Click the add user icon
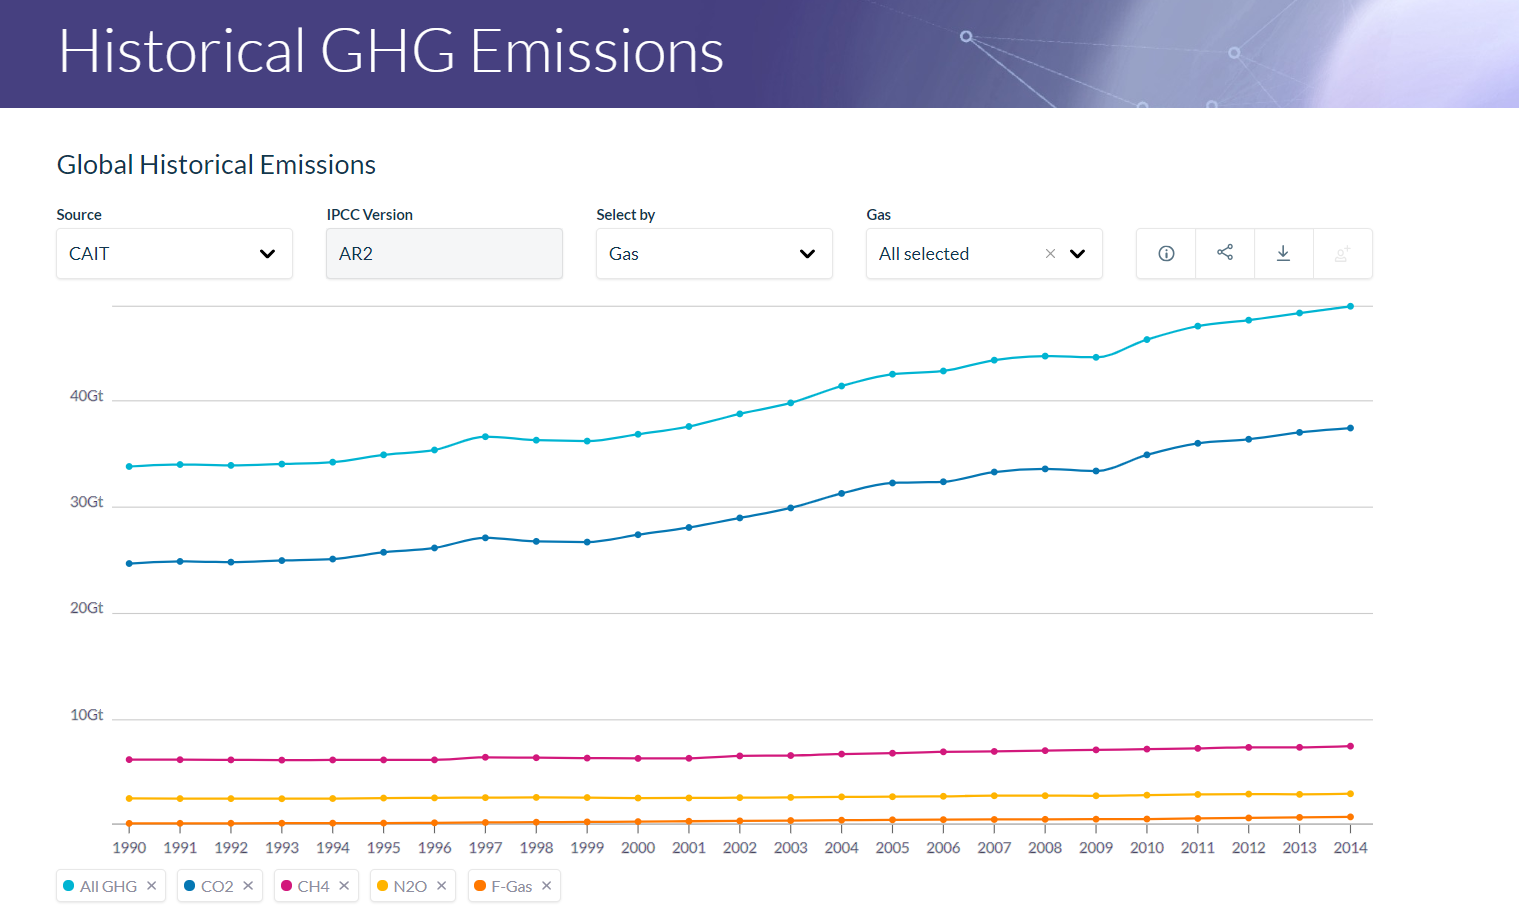 click(x=1342, y=254)
